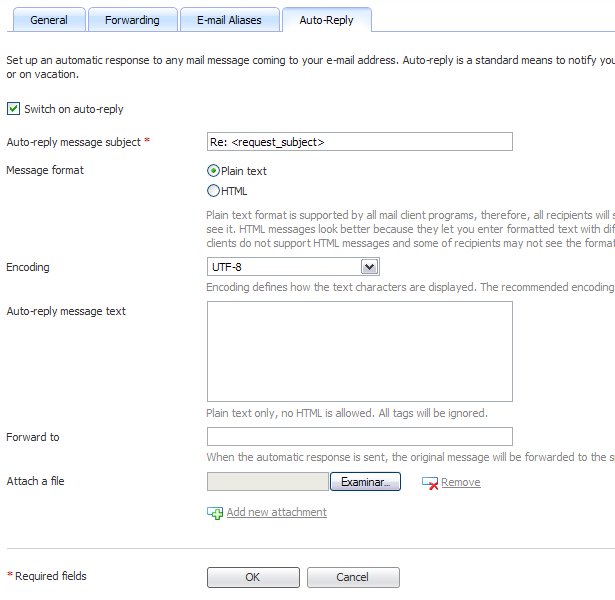Select the HTML message format
Viewport: 615px width, 600px height.
(x=213, y=191)
